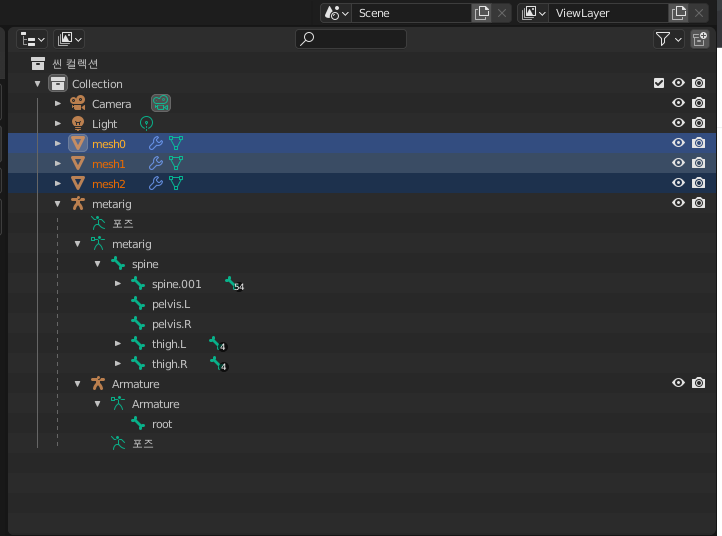Uncheck the Collection exclude checkbox
This screenshot has width=722, height=536.
tap(659, 83)
